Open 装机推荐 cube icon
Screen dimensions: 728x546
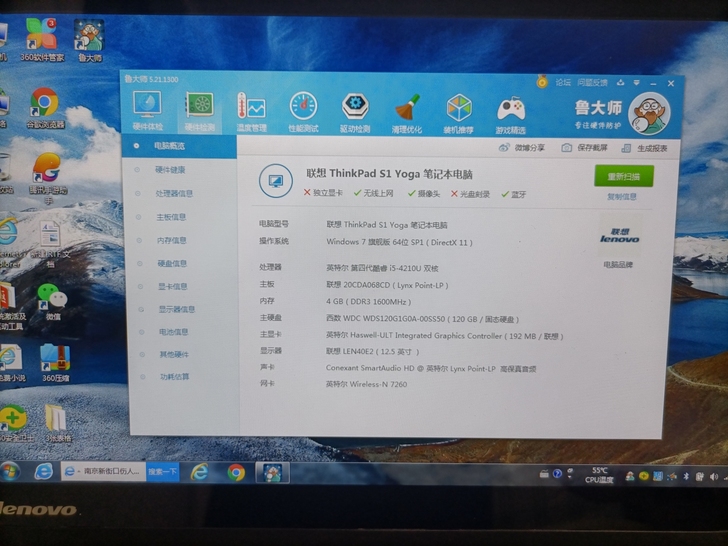click(459, 113)
